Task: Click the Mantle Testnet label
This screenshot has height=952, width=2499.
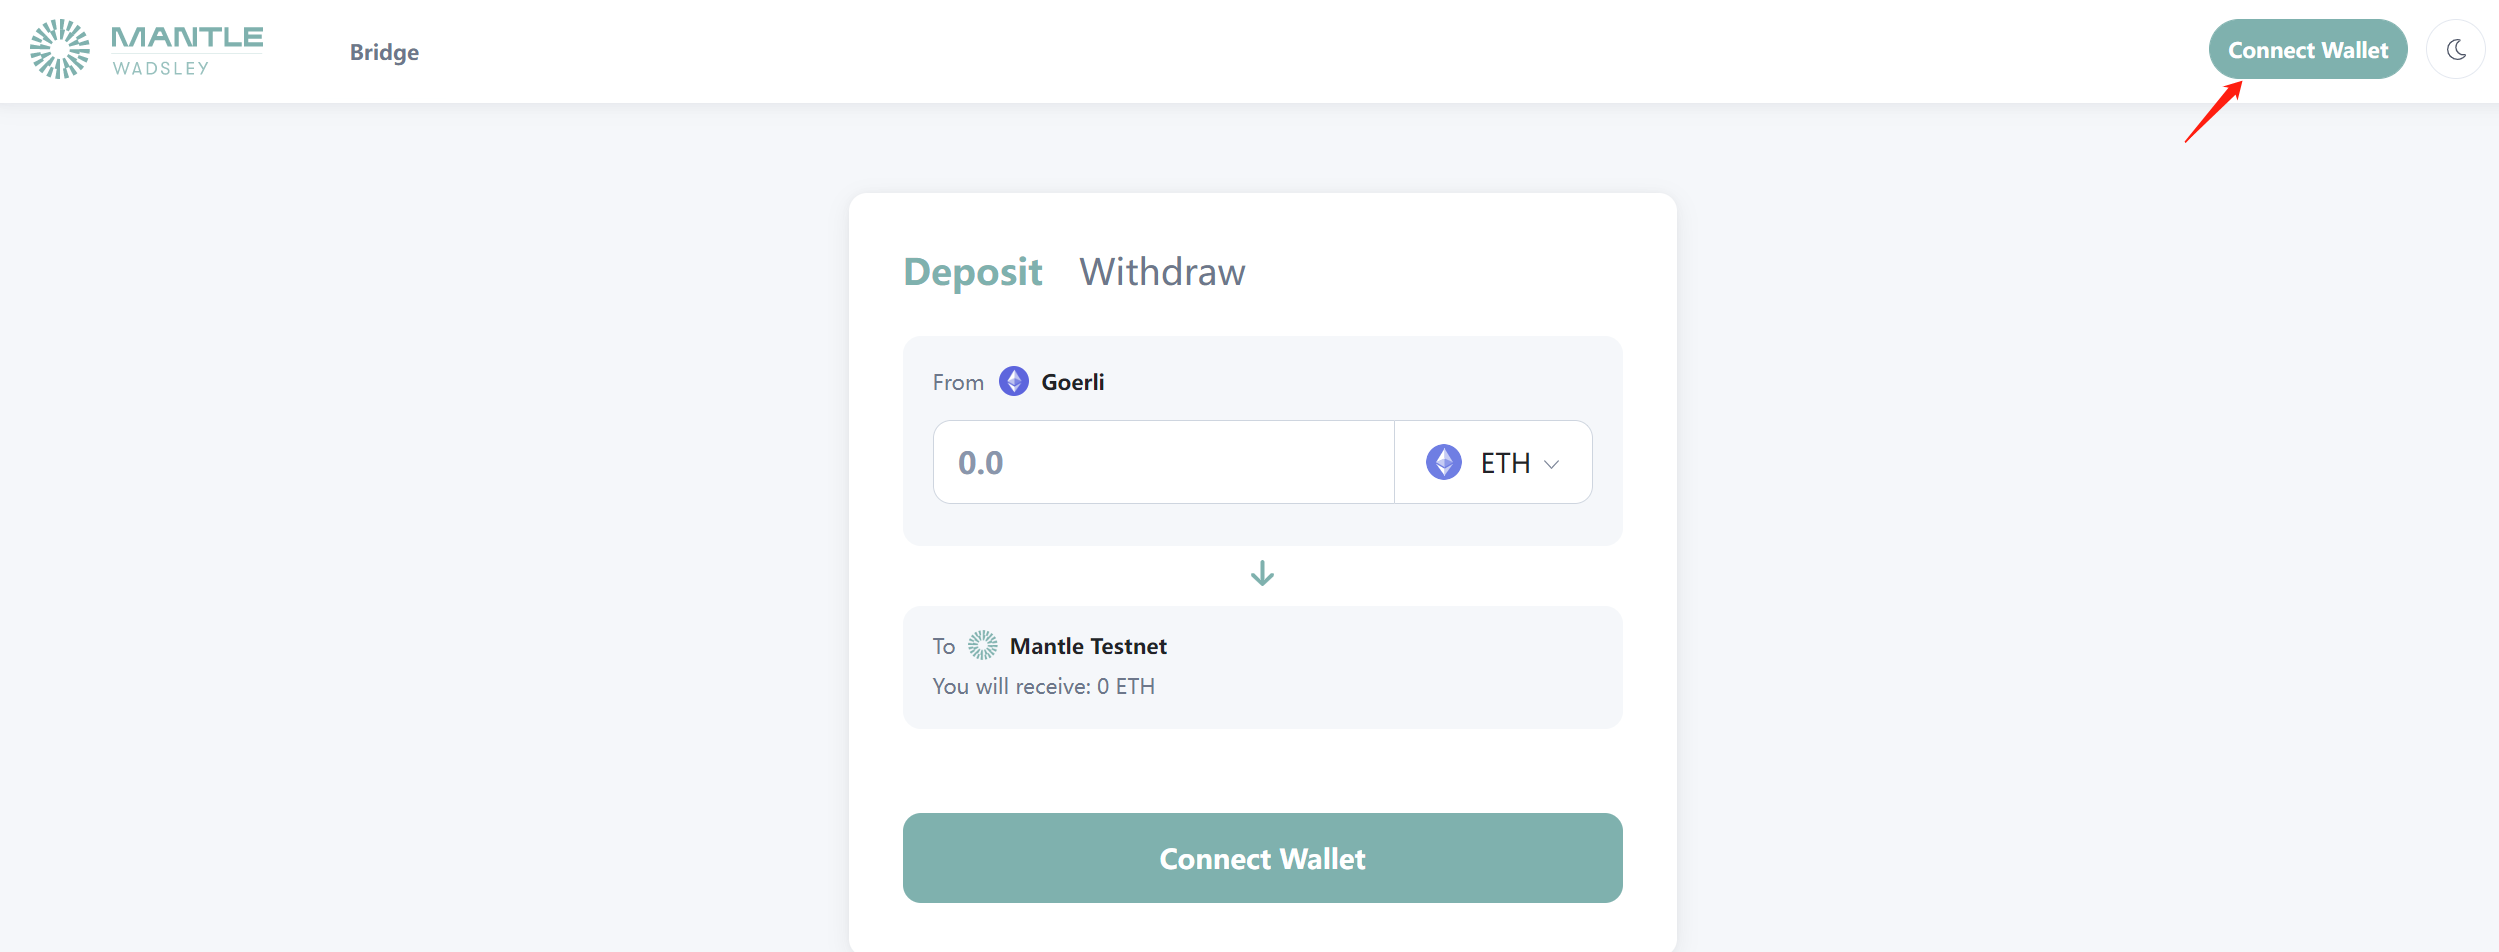Action: pos(1088,646)
